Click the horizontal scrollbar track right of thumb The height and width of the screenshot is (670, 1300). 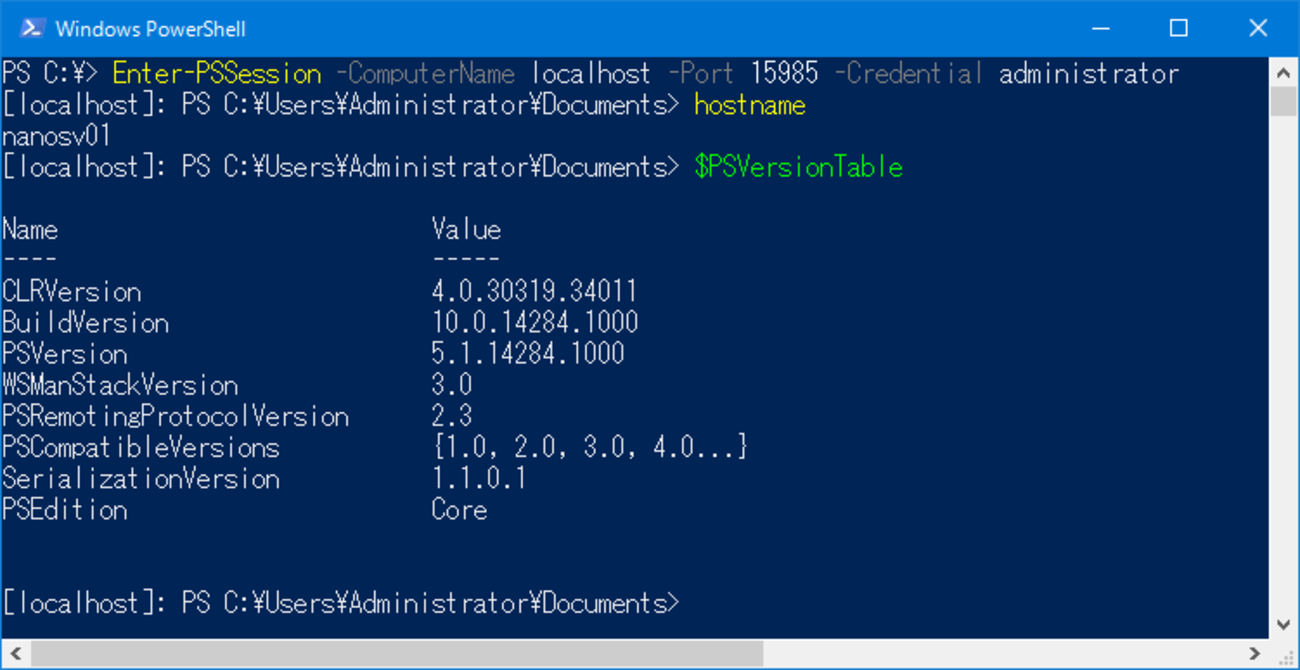(1000, 654)
